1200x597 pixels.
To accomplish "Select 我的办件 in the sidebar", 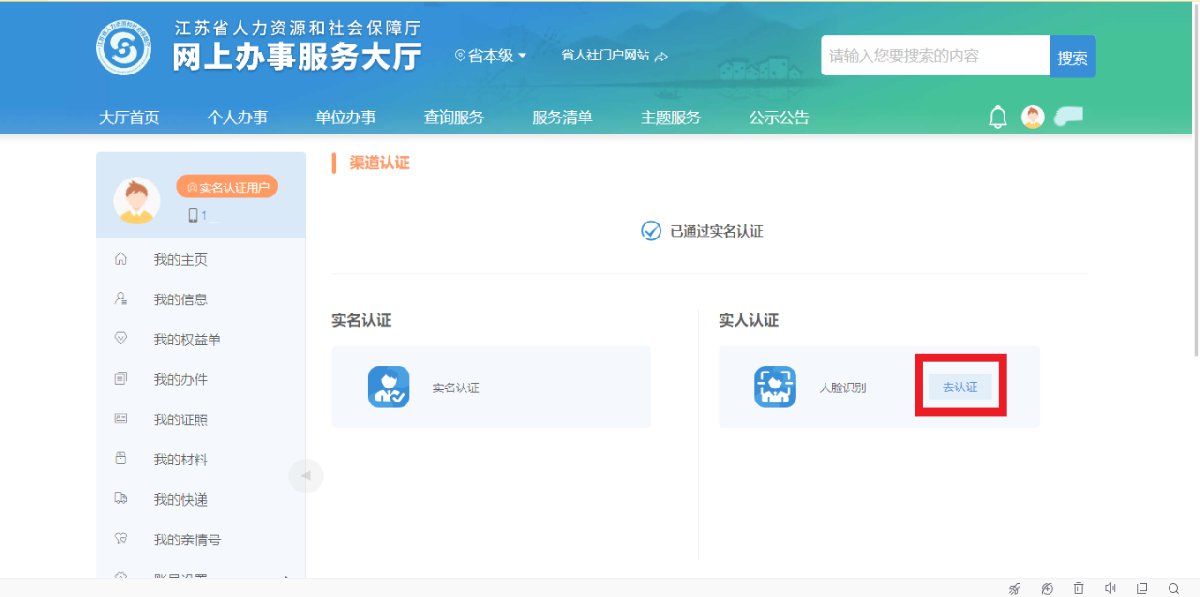I will [180, 380].
